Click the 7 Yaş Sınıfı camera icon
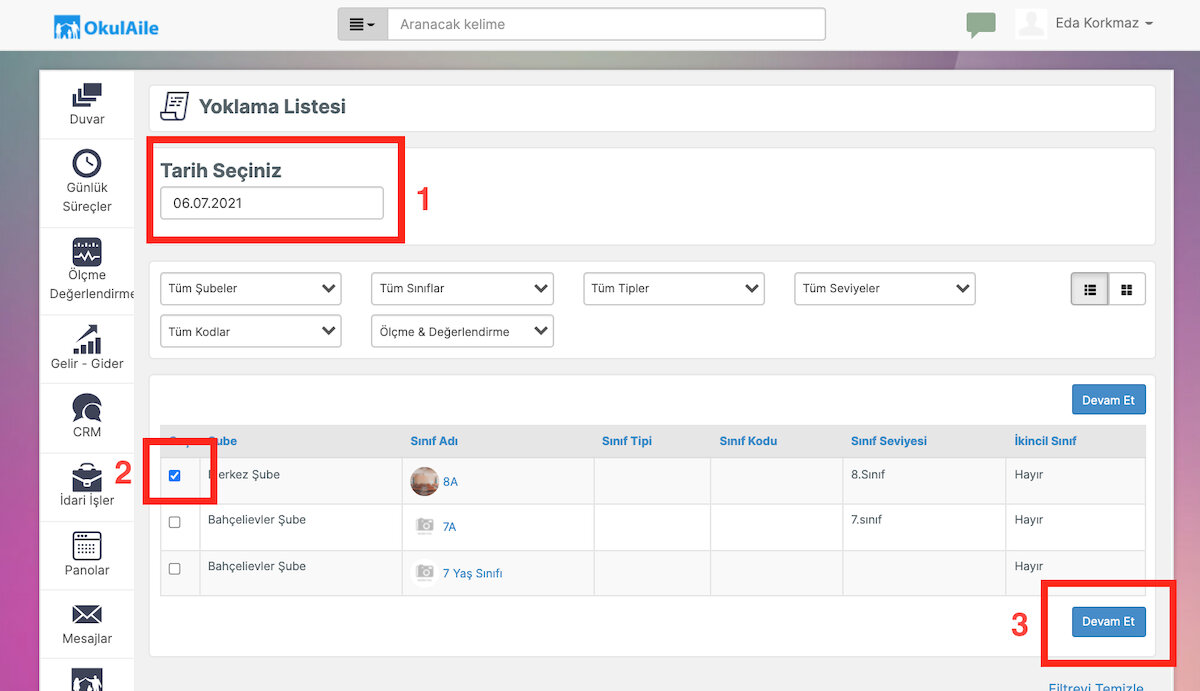Image resolution: width=1200 pixels, height=691 pixels. pos(425,573)
